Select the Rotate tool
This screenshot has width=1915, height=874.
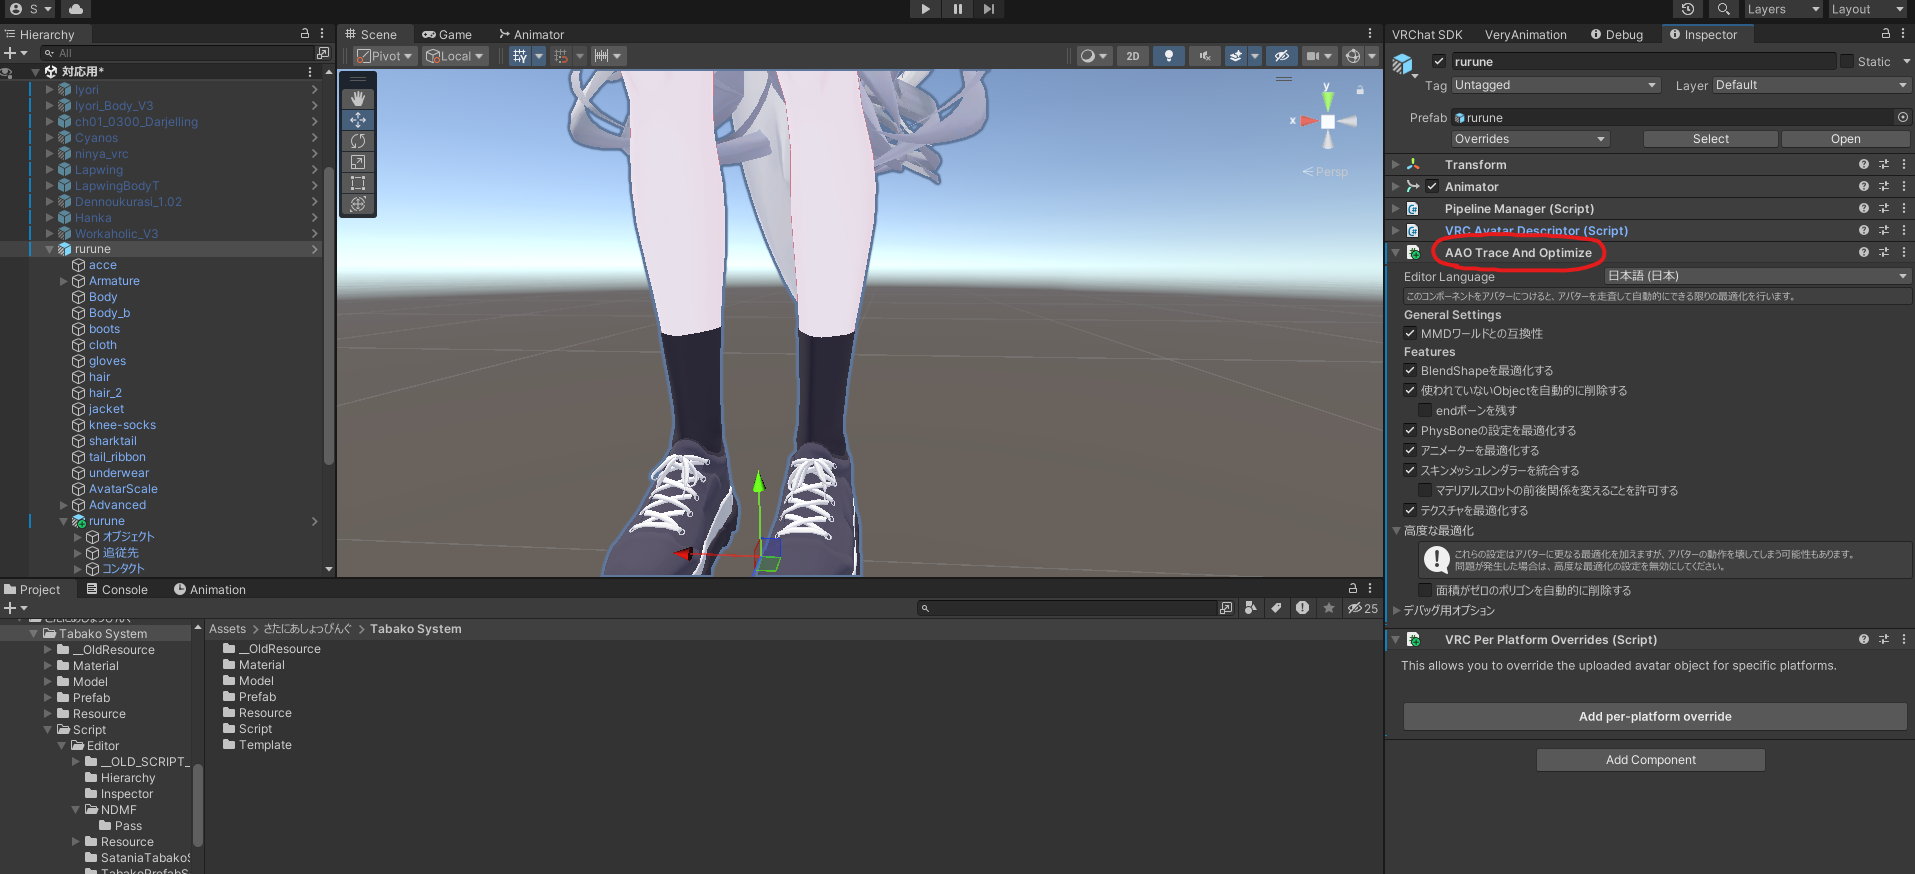coord(358,141)
